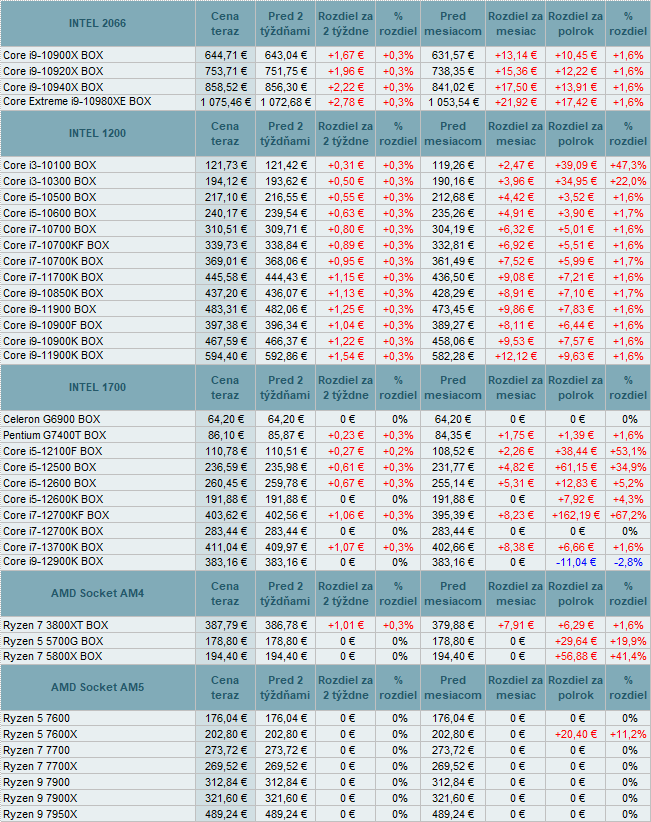This screenshot has width=651, height=822.
Task: Select the INTEL 1200 section header
Action: [98, 134]
